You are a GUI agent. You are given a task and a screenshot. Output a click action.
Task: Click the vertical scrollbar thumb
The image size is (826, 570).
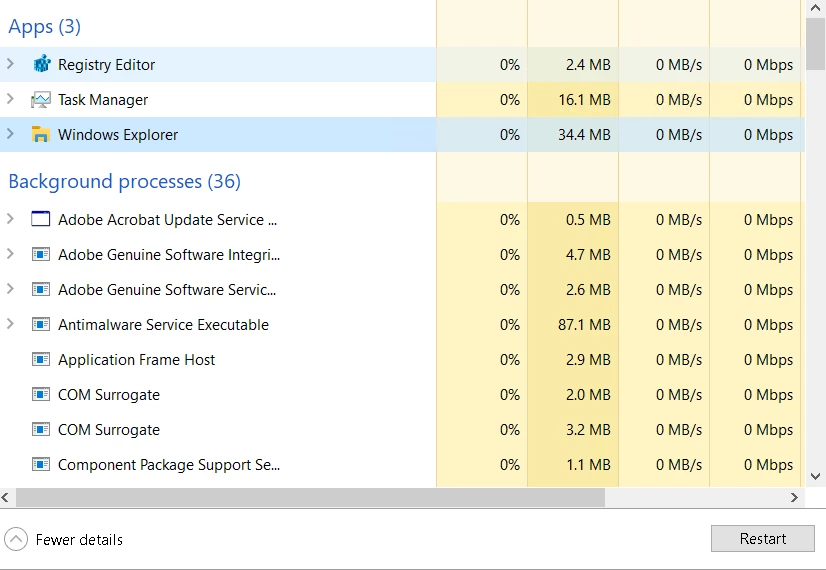tap(815, 43)
